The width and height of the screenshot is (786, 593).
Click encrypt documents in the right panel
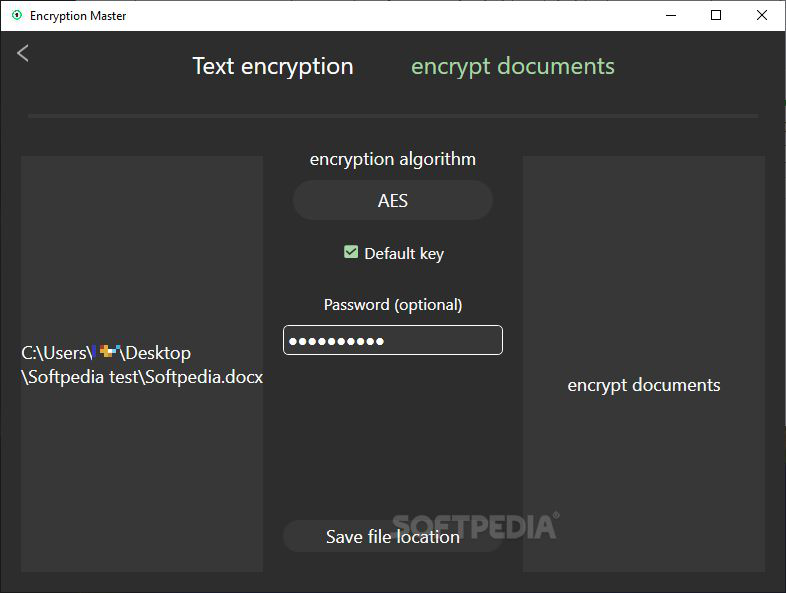pos(644,385)
